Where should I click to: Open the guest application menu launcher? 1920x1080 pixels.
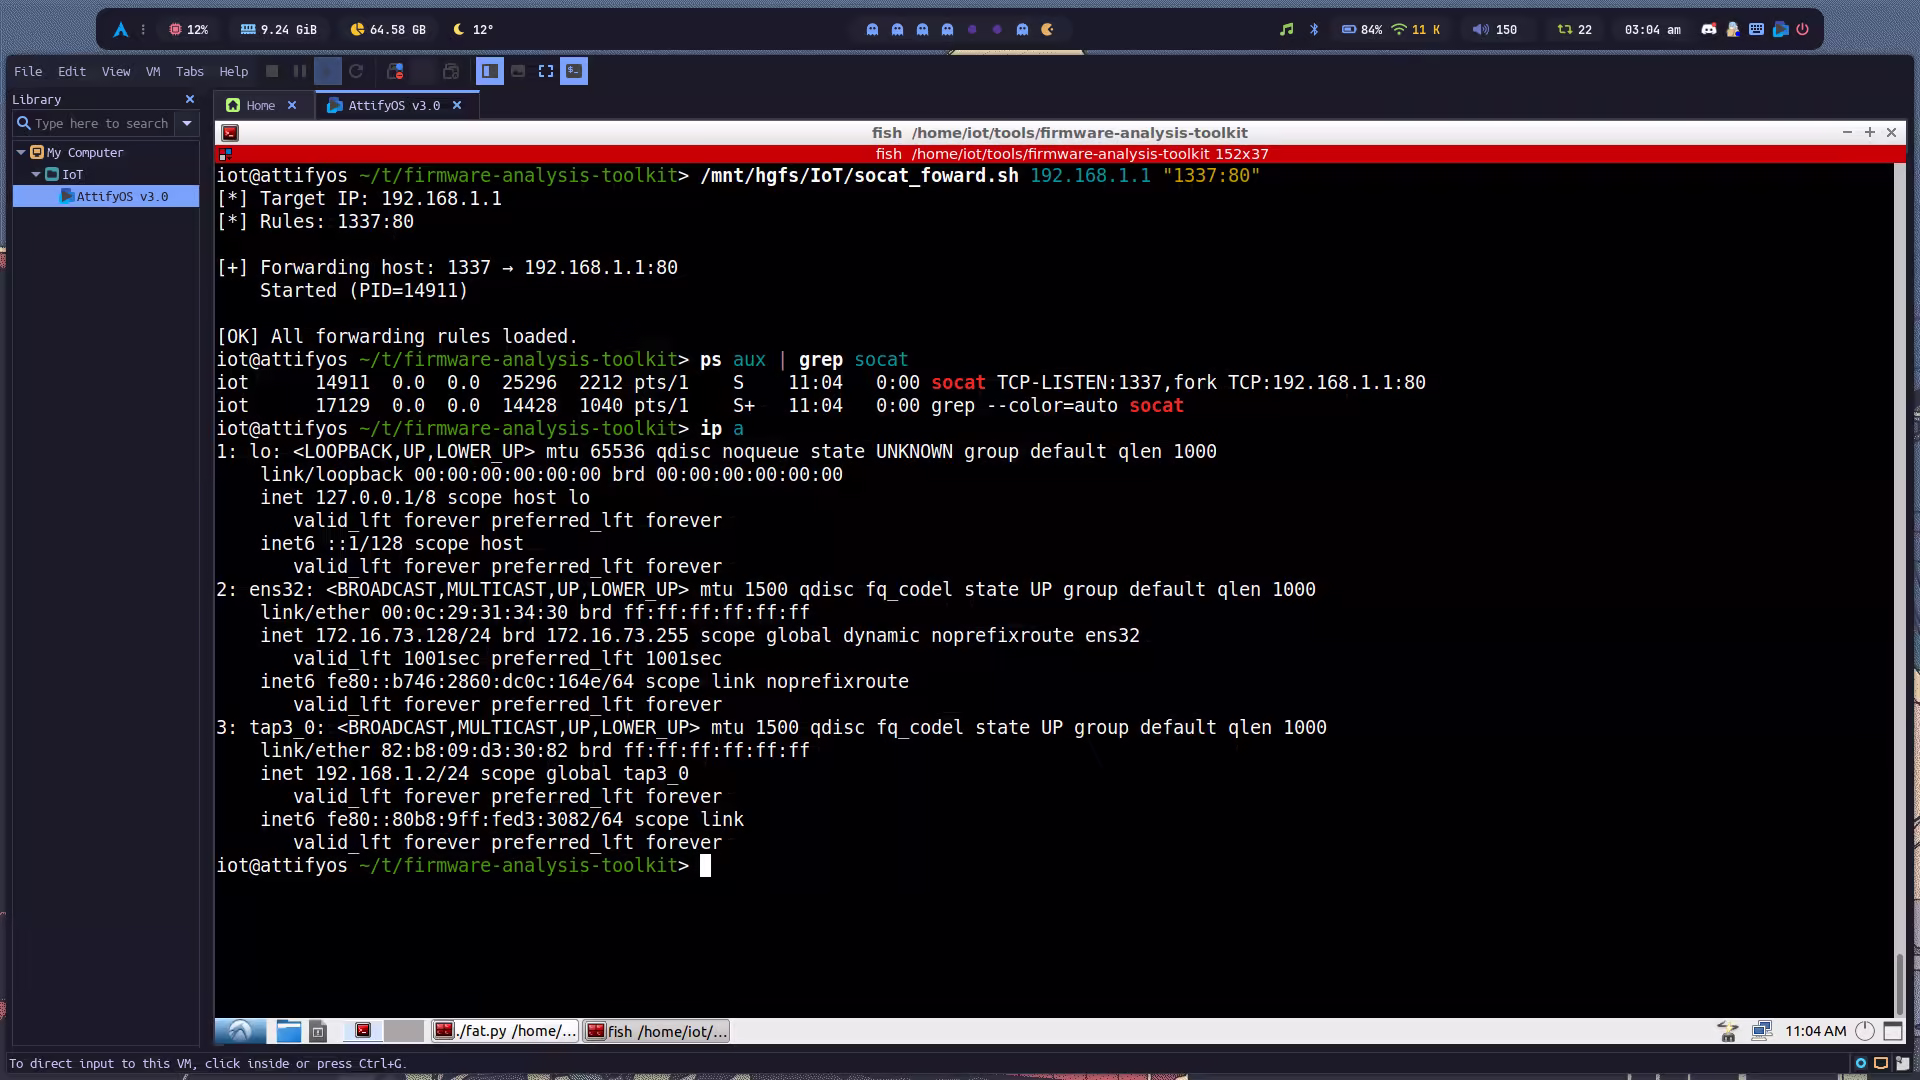(x=240, y=1031)
